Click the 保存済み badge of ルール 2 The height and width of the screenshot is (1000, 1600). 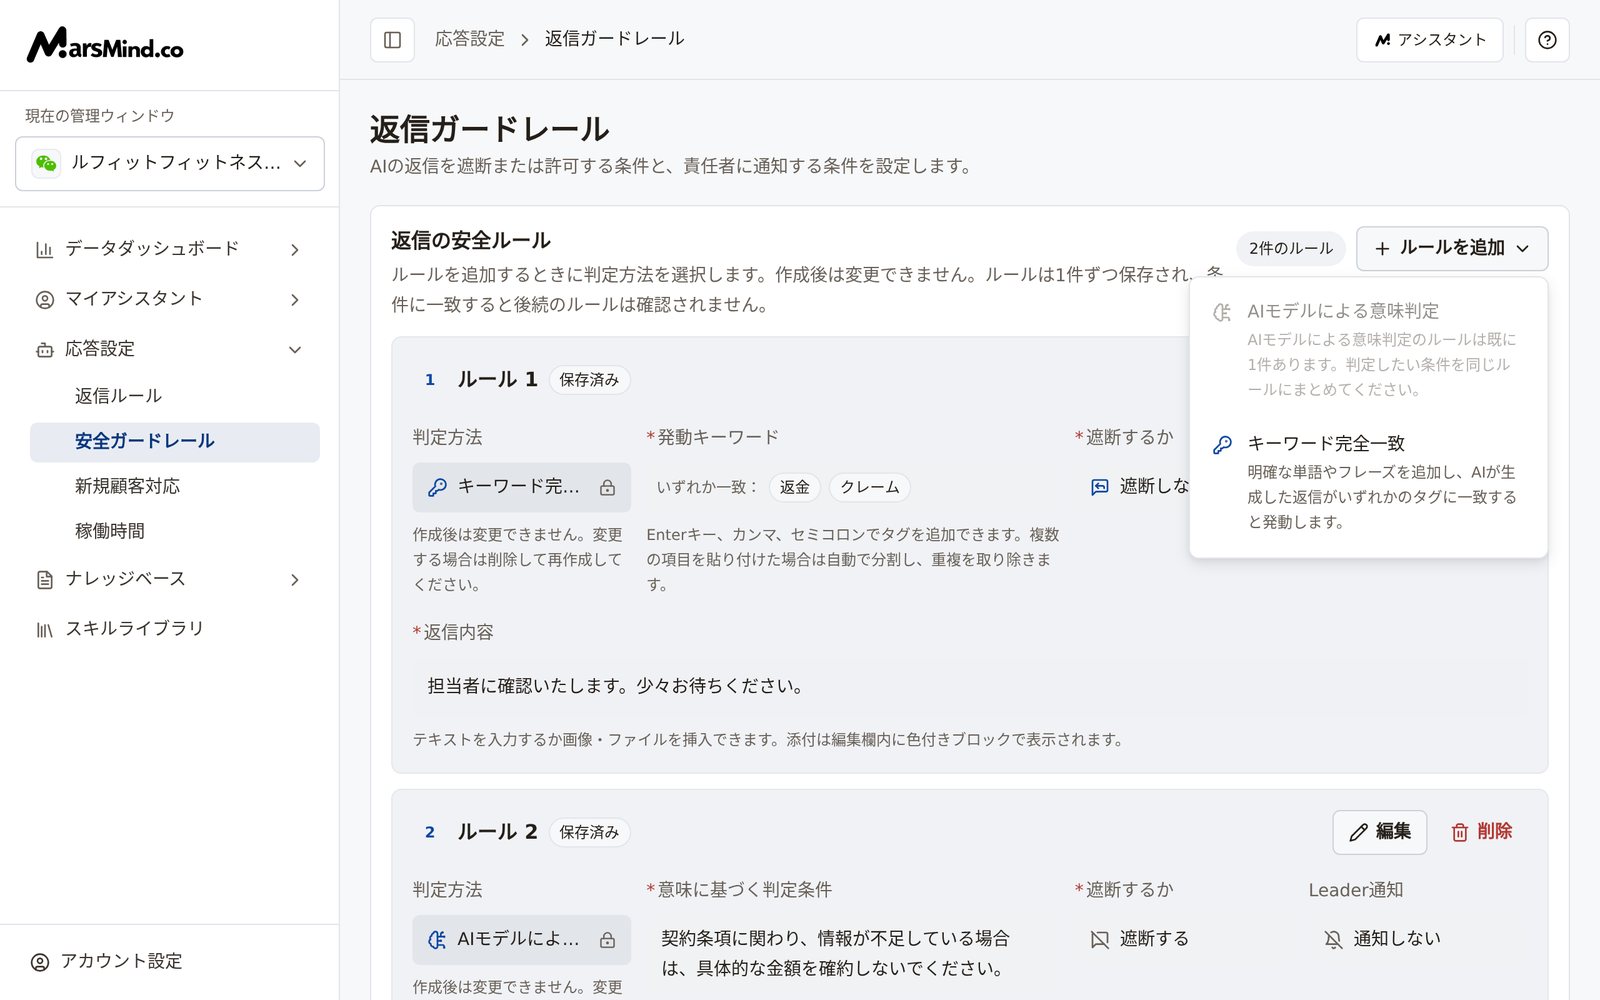coord(589,832)
